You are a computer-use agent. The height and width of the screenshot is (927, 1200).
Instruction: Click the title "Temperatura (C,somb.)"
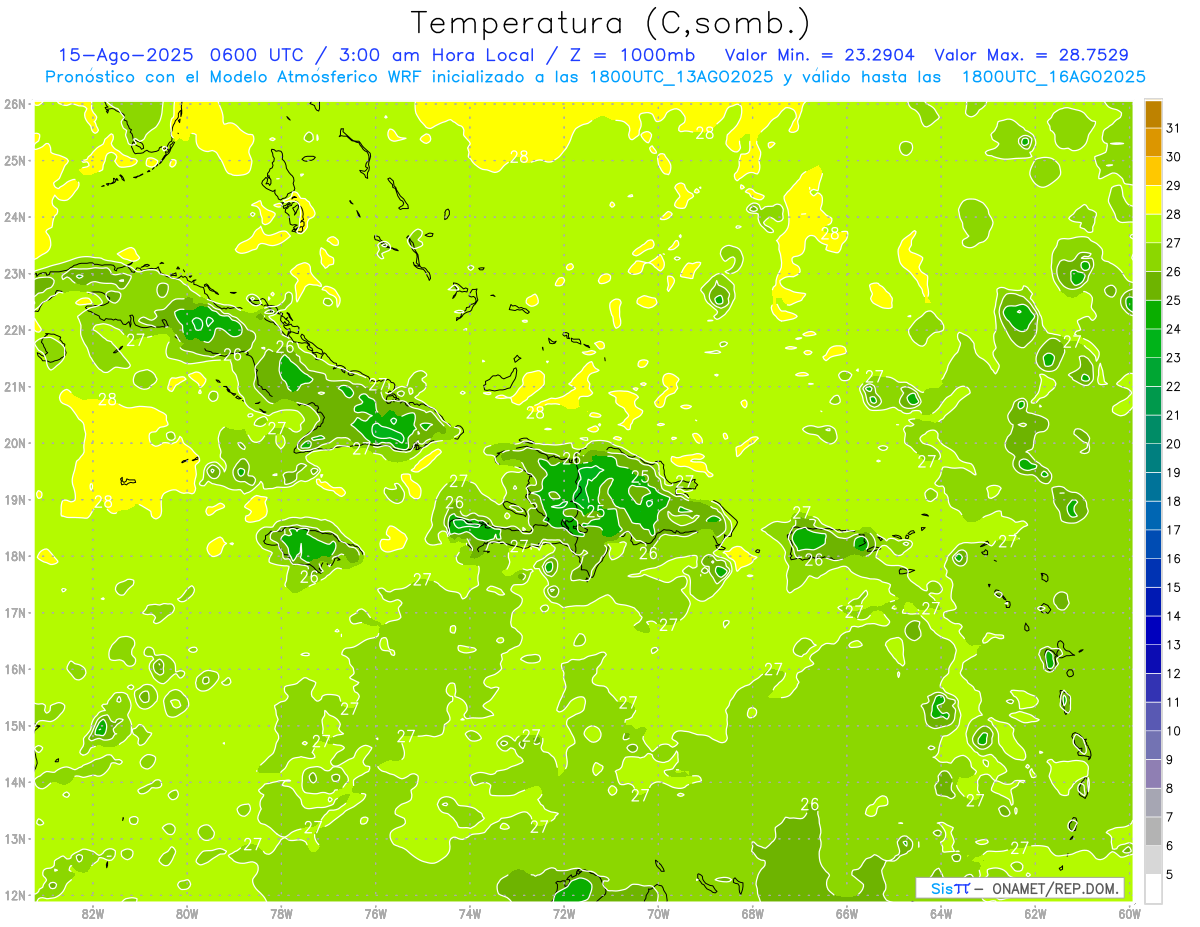point(611,24)
